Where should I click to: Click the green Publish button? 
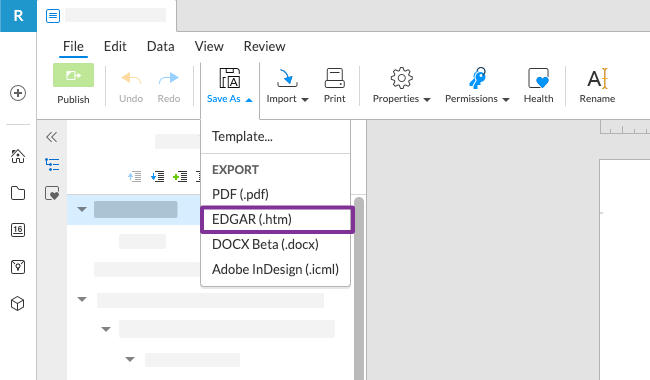point(73,75)
